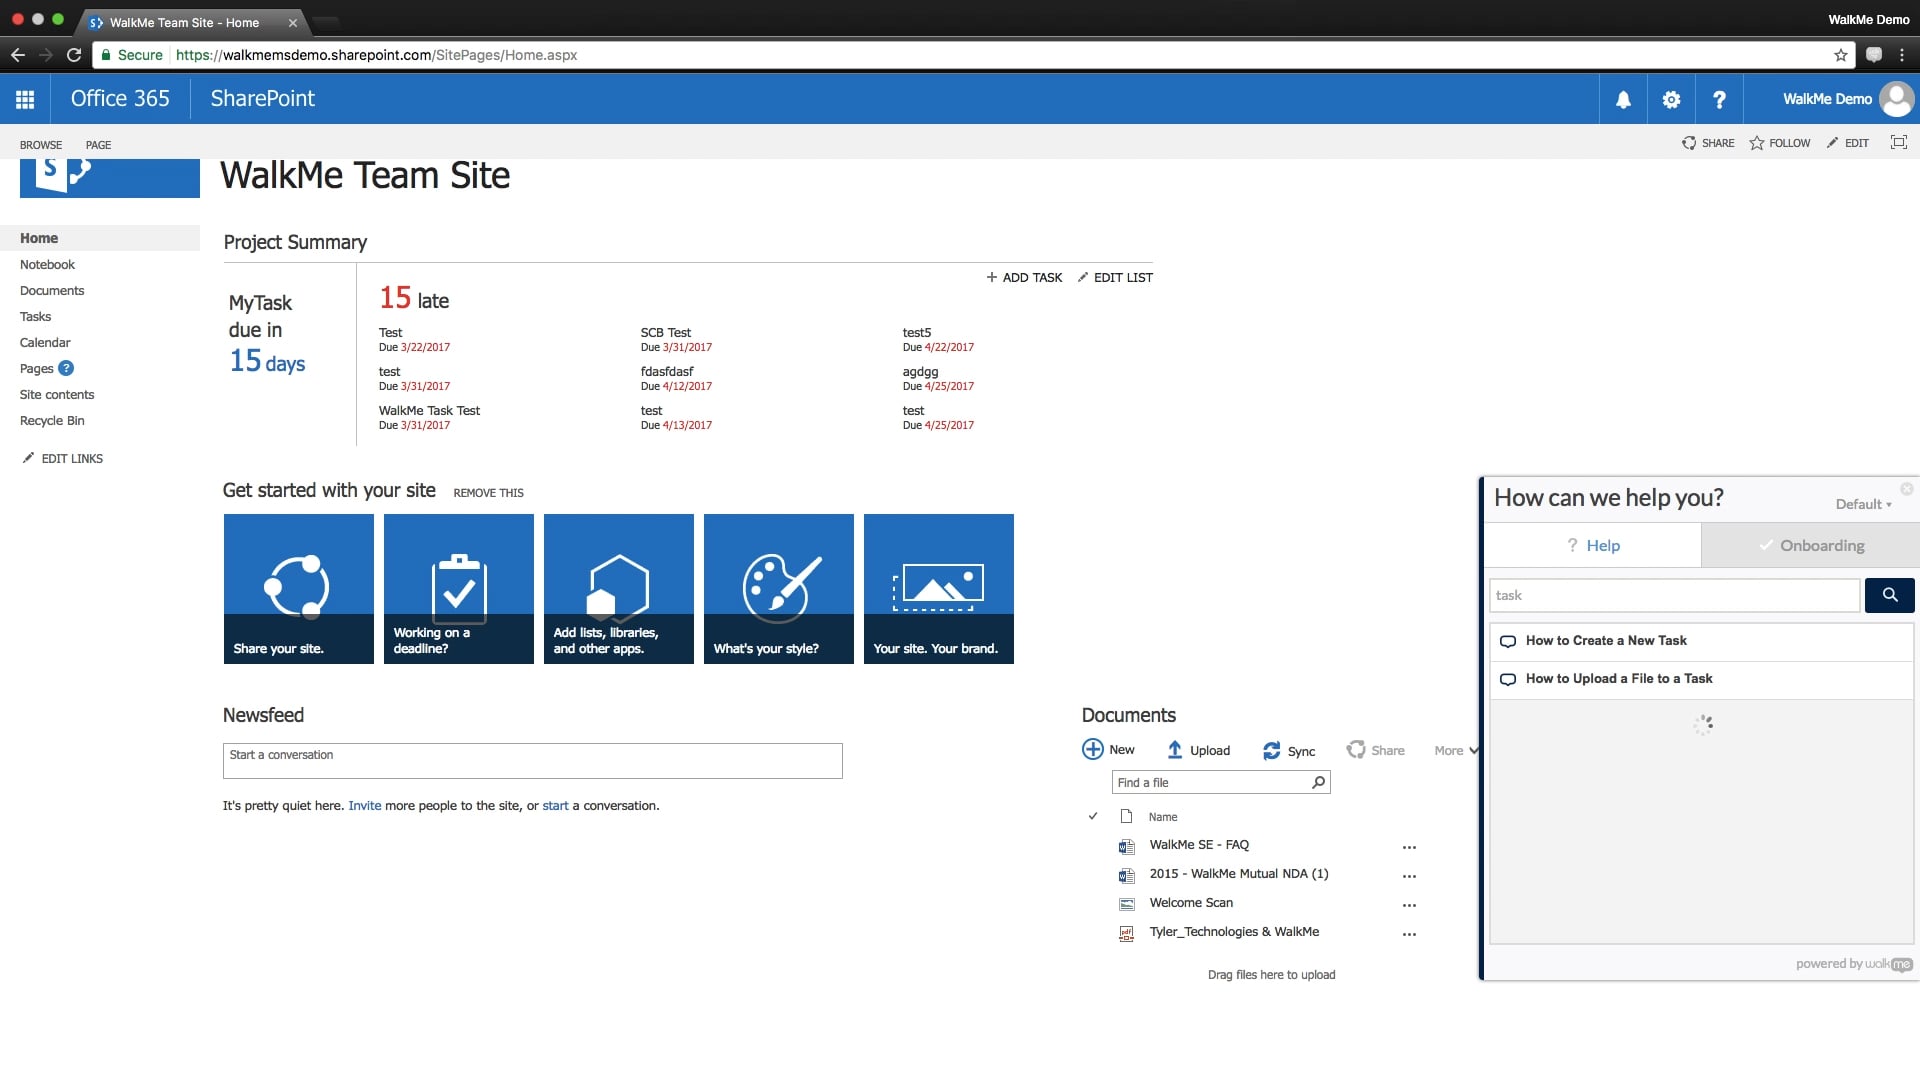Sync the Documents library

point(1270,751)
